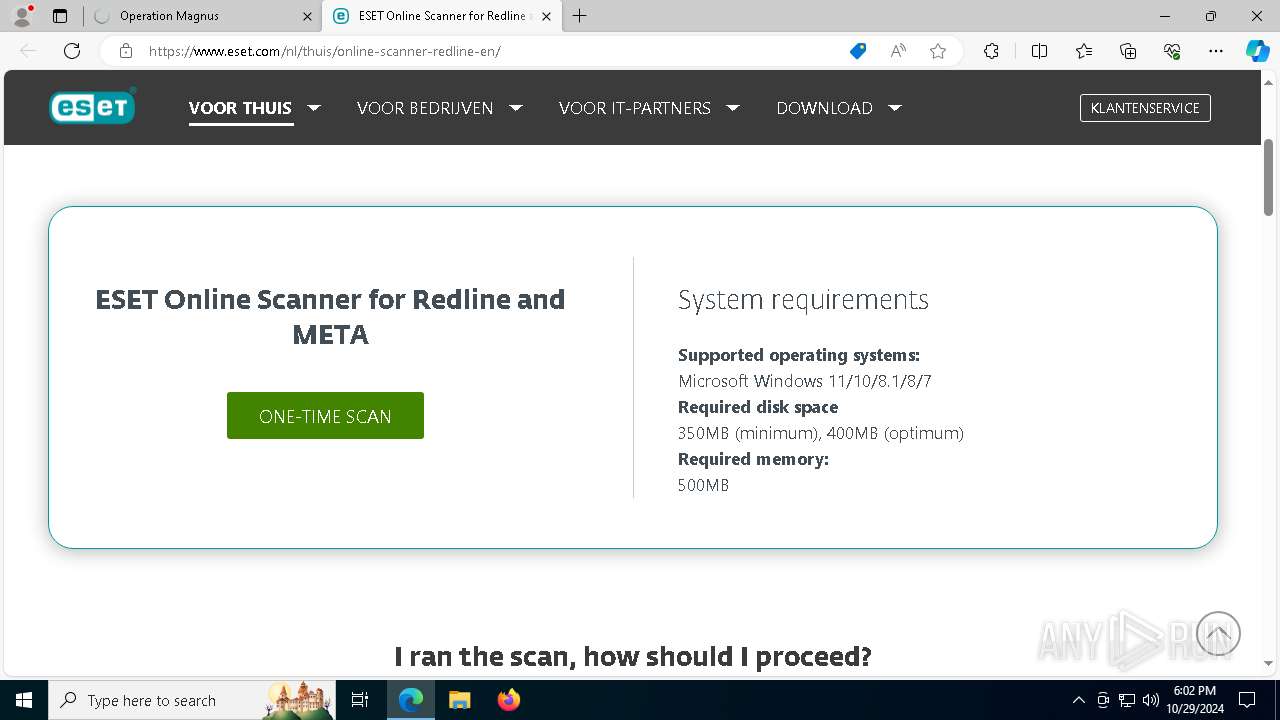
Task: Open Edge Settings and more menu
Action: click(x=1216, y=51)
